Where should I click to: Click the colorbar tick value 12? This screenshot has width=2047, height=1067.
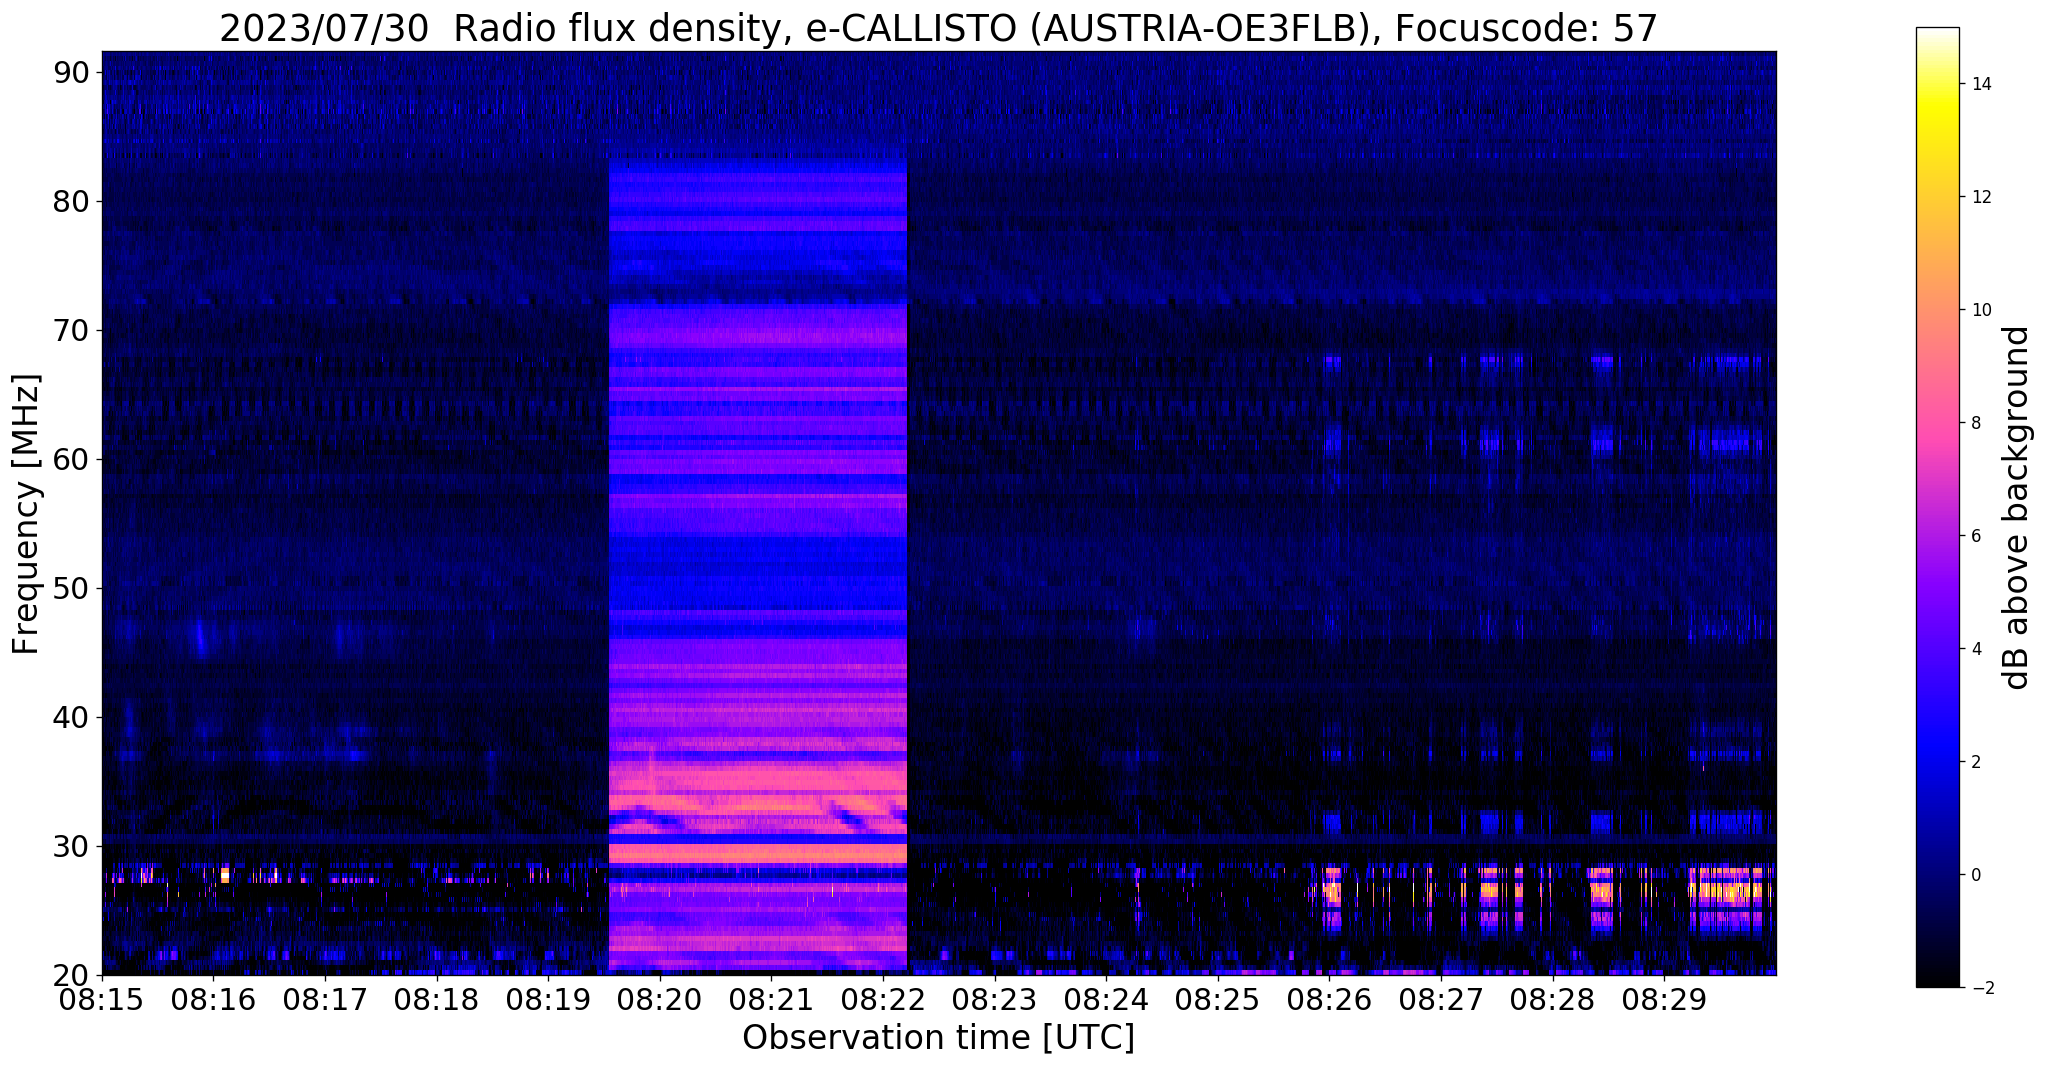coord(1980,197)
